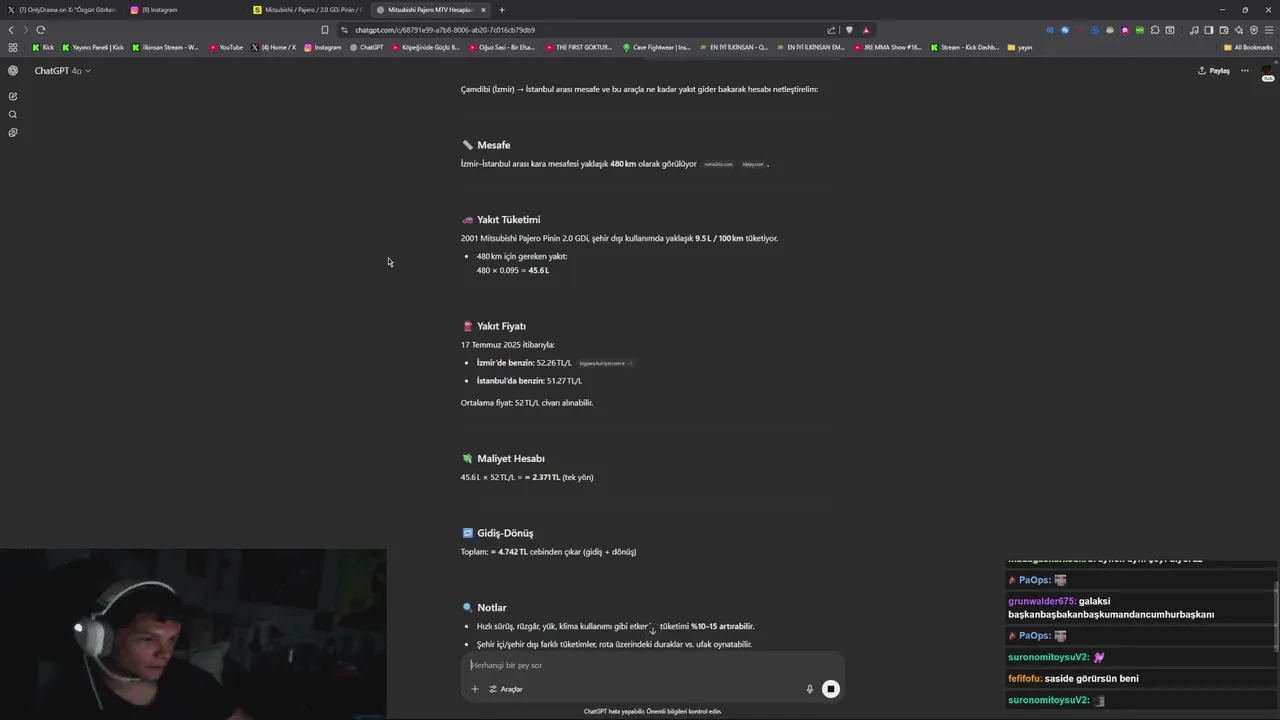The width and height of the screenshot is (1280, 720).
Task: Open the All Bookmarks folder
Action: coord(1248,47)
